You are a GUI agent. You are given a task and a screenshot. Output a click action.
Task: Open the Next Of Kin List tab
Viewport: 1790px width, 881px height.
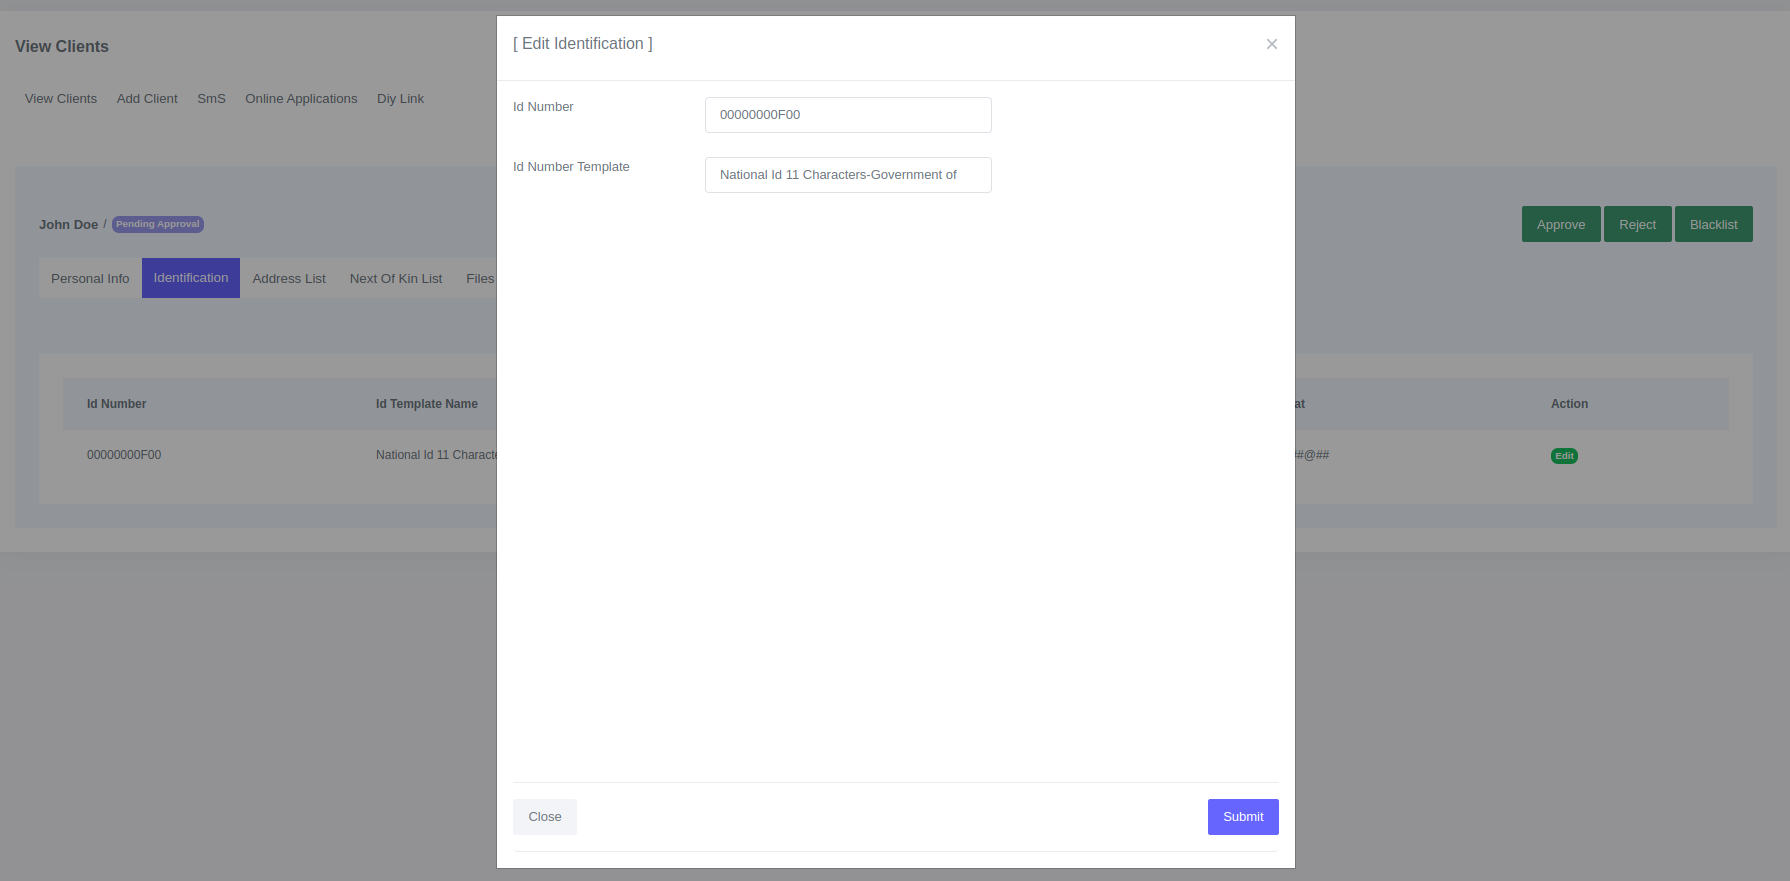coord(396,279)
